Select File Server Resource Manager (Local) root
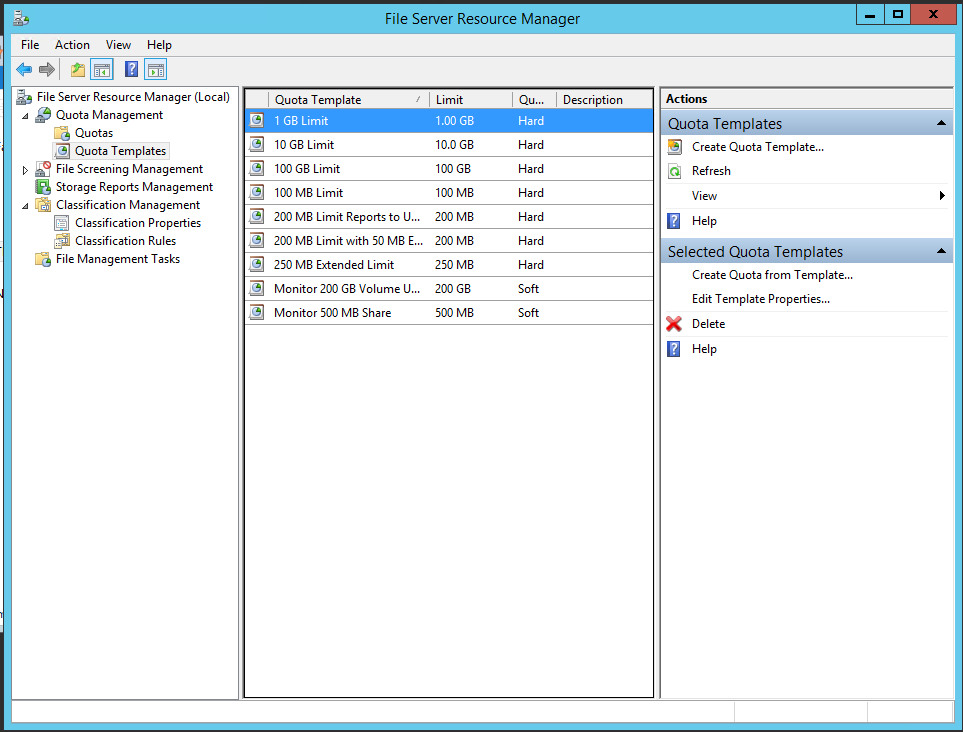 click(133, 97)
